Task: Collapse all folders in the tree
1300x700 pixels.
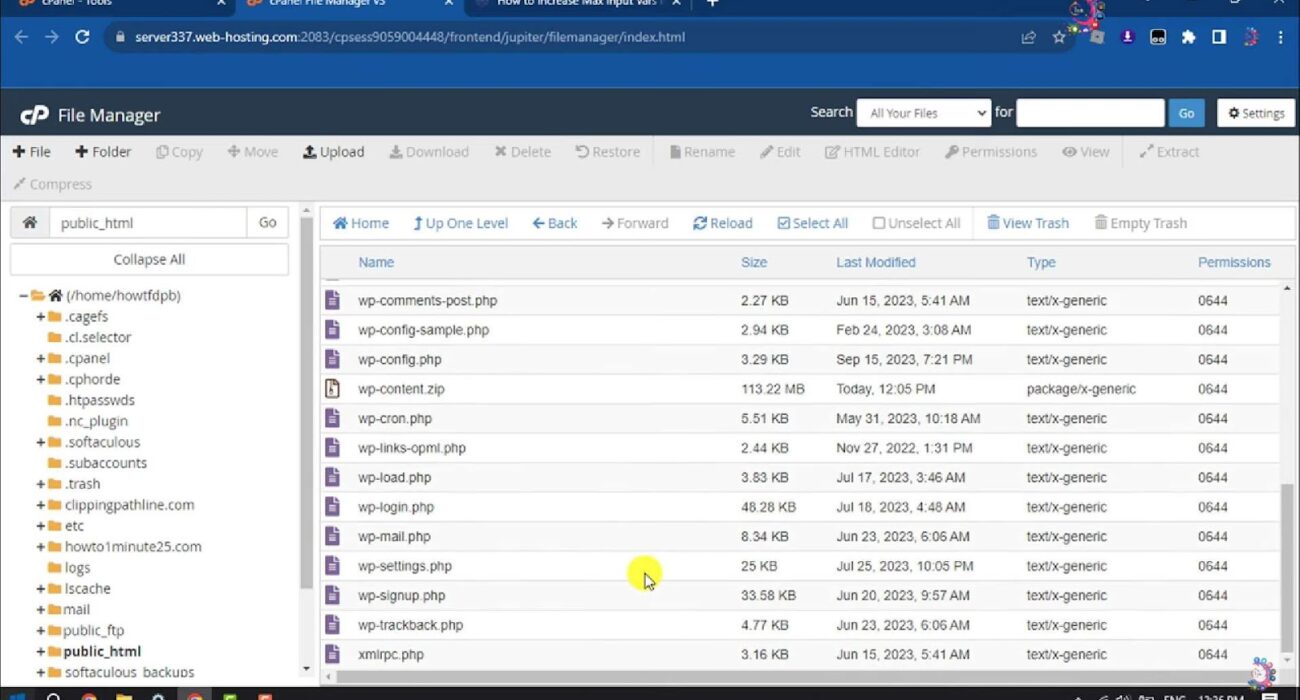Action: 149,259
